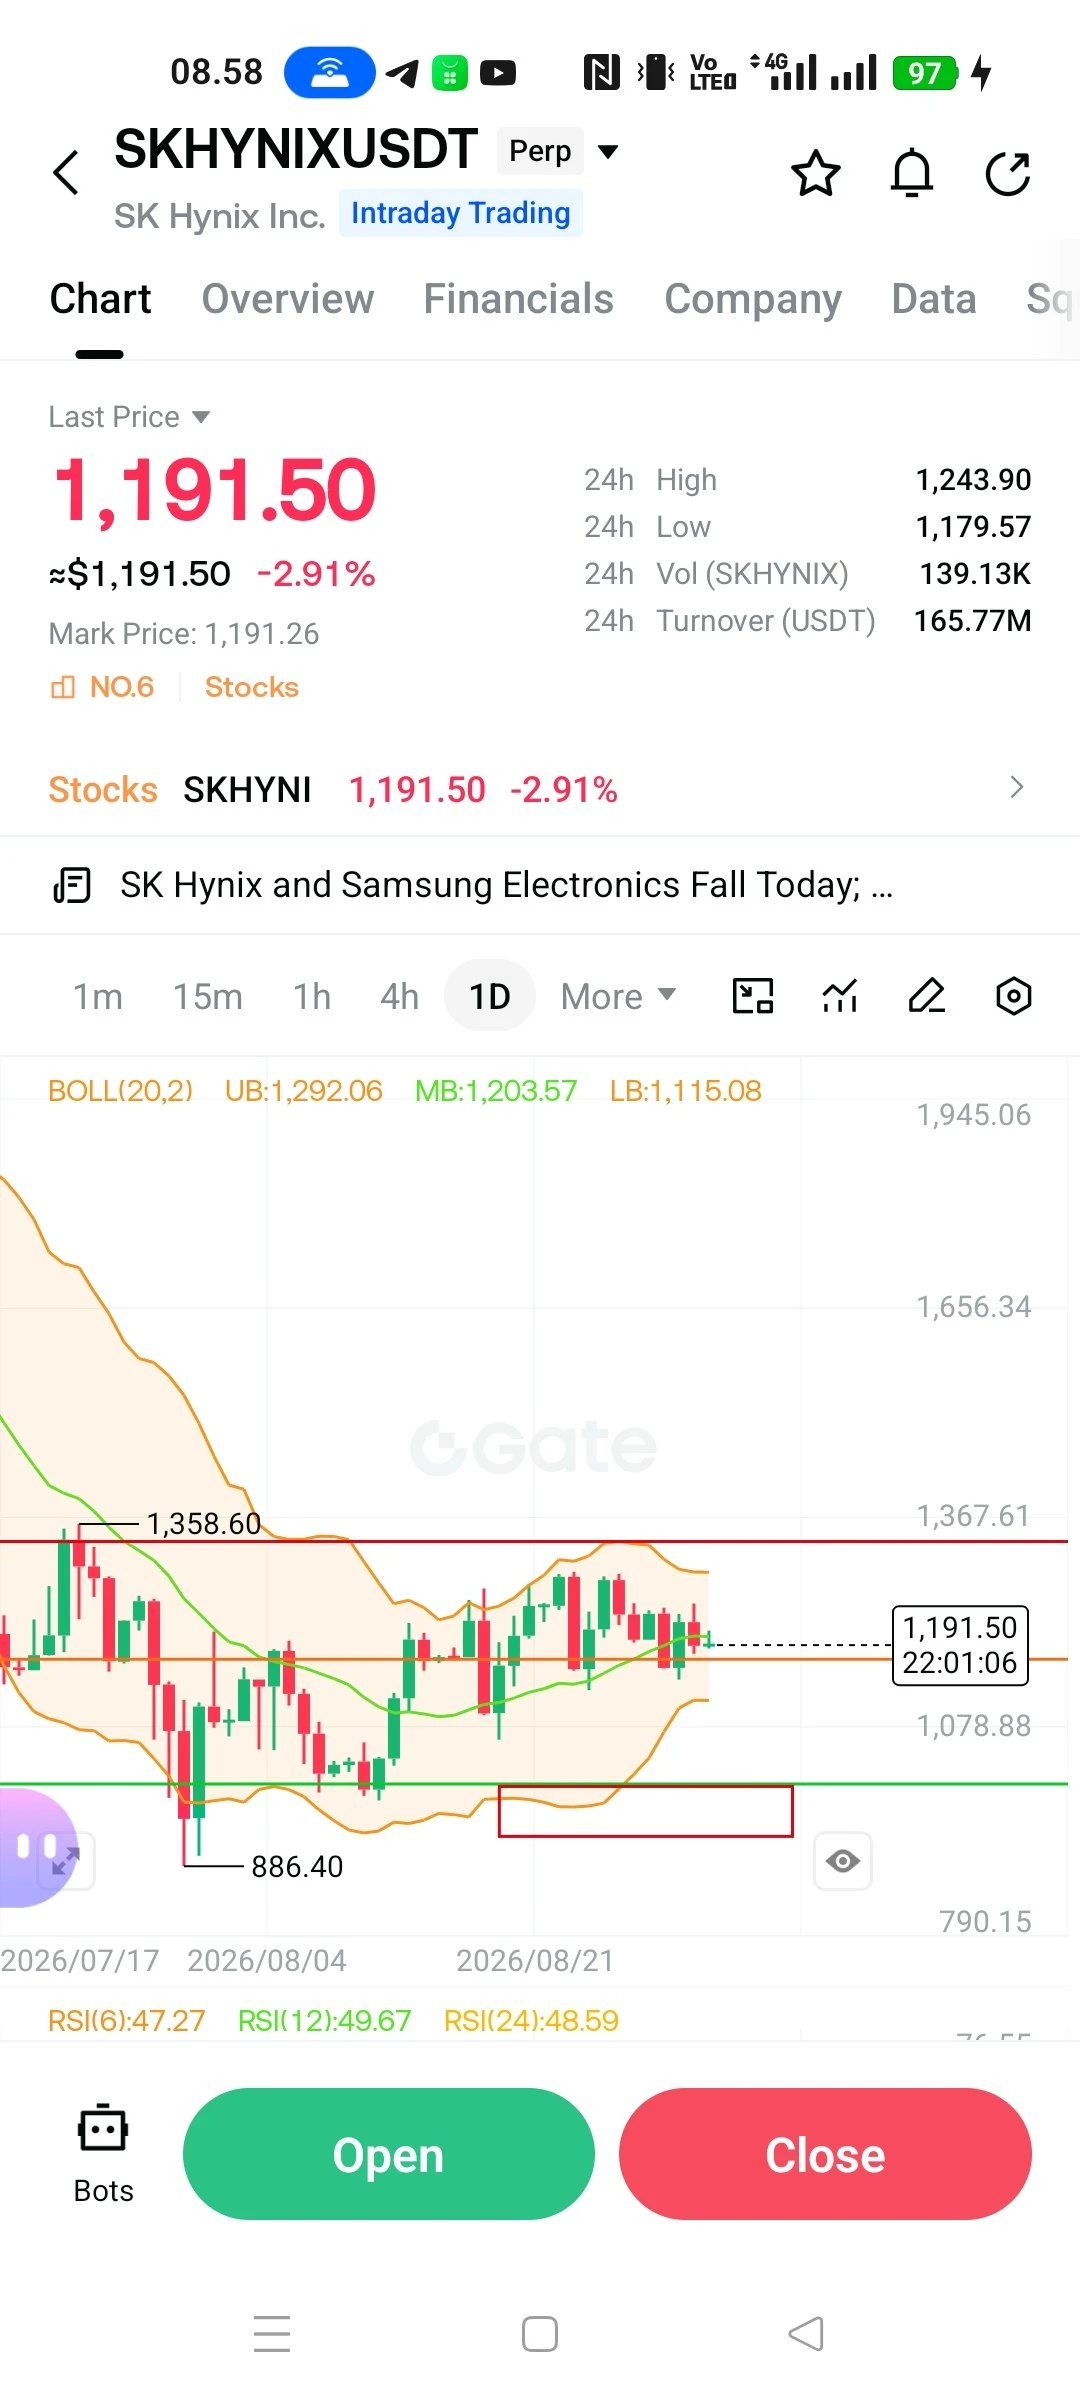Tap the NO.6 ranking link
Screen dimensions: 1080x2400
(x=103, y=687)
